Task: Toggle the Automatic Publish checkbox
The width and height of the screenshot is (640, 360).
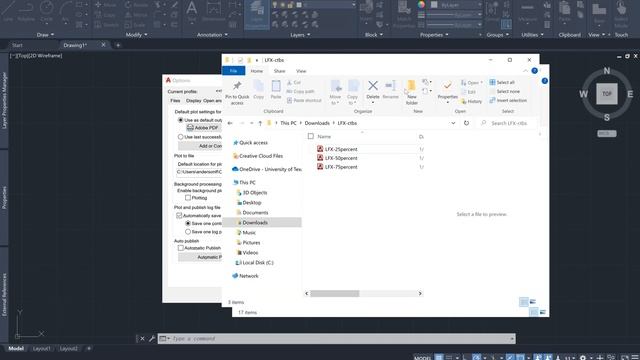Action: (x=180, y=248)
